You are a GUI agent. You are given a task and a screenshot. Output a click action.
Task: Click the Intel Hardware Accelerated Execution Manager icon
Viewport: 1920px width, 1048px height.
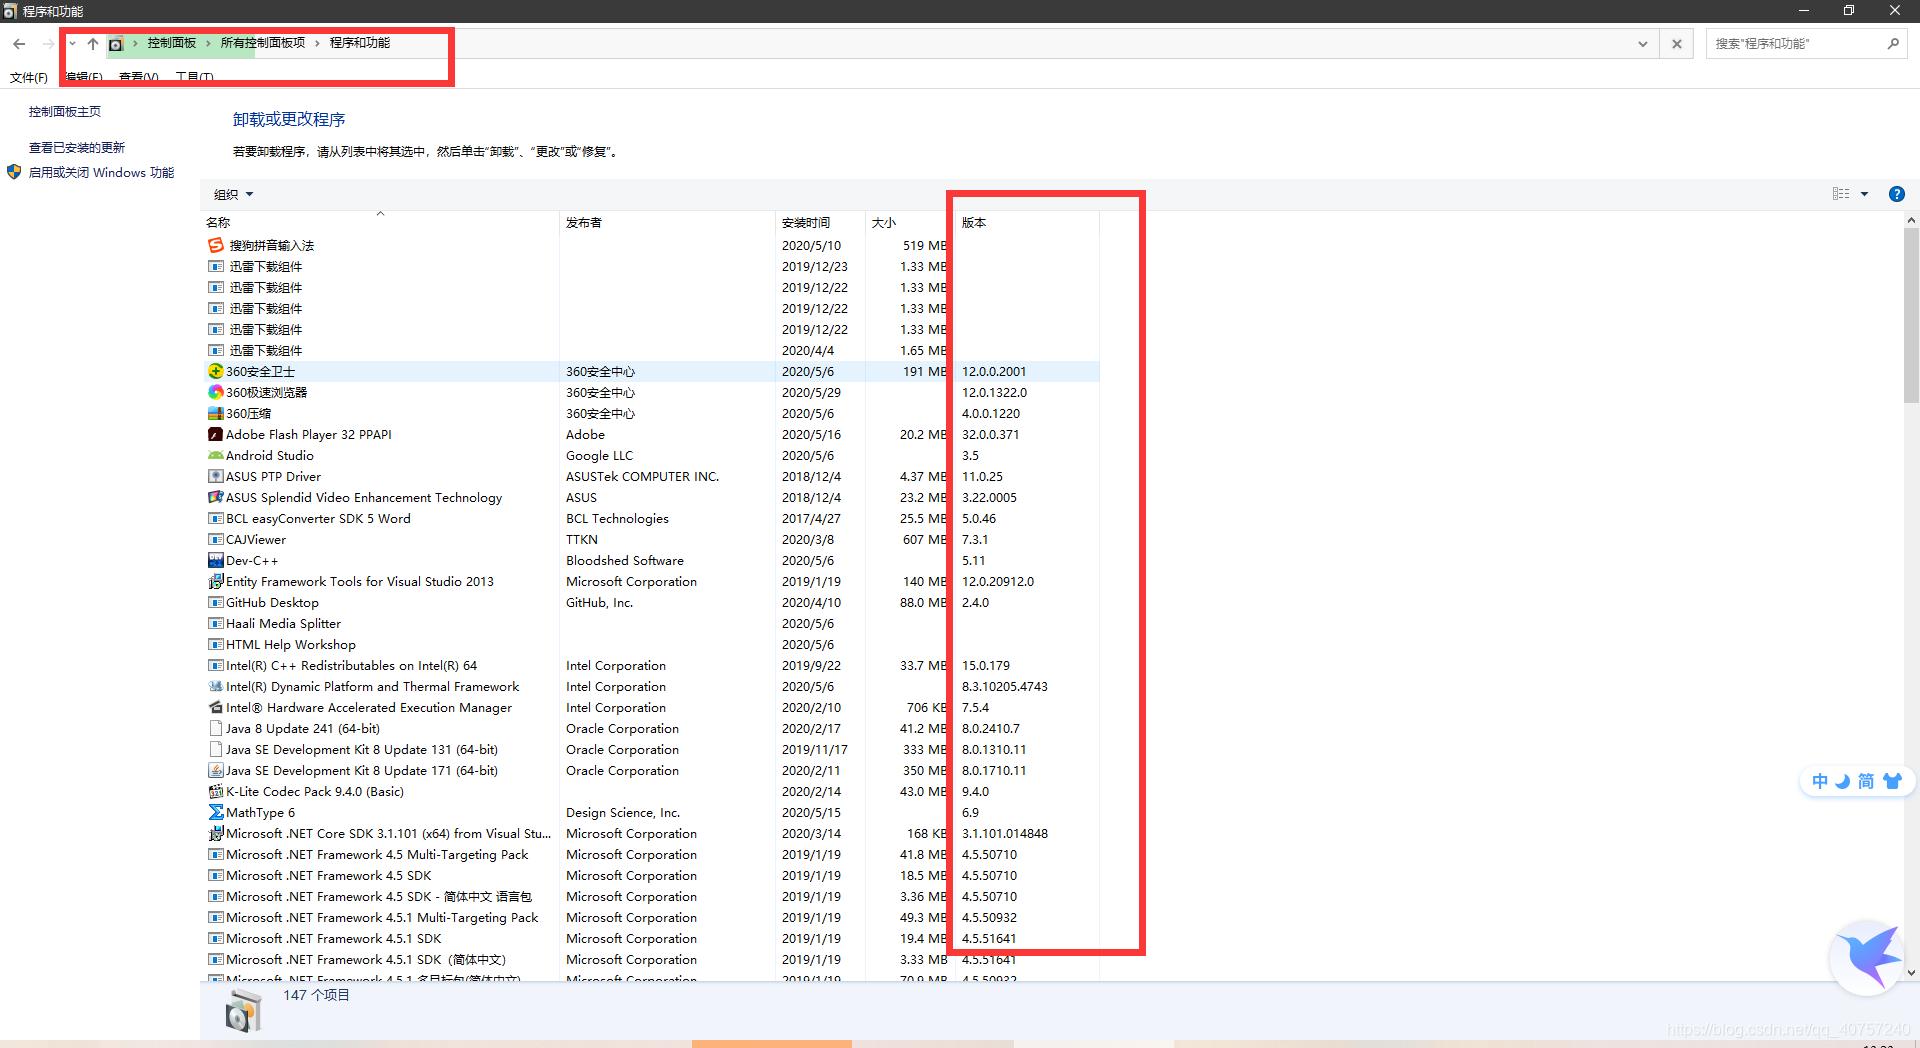point(215,707)
